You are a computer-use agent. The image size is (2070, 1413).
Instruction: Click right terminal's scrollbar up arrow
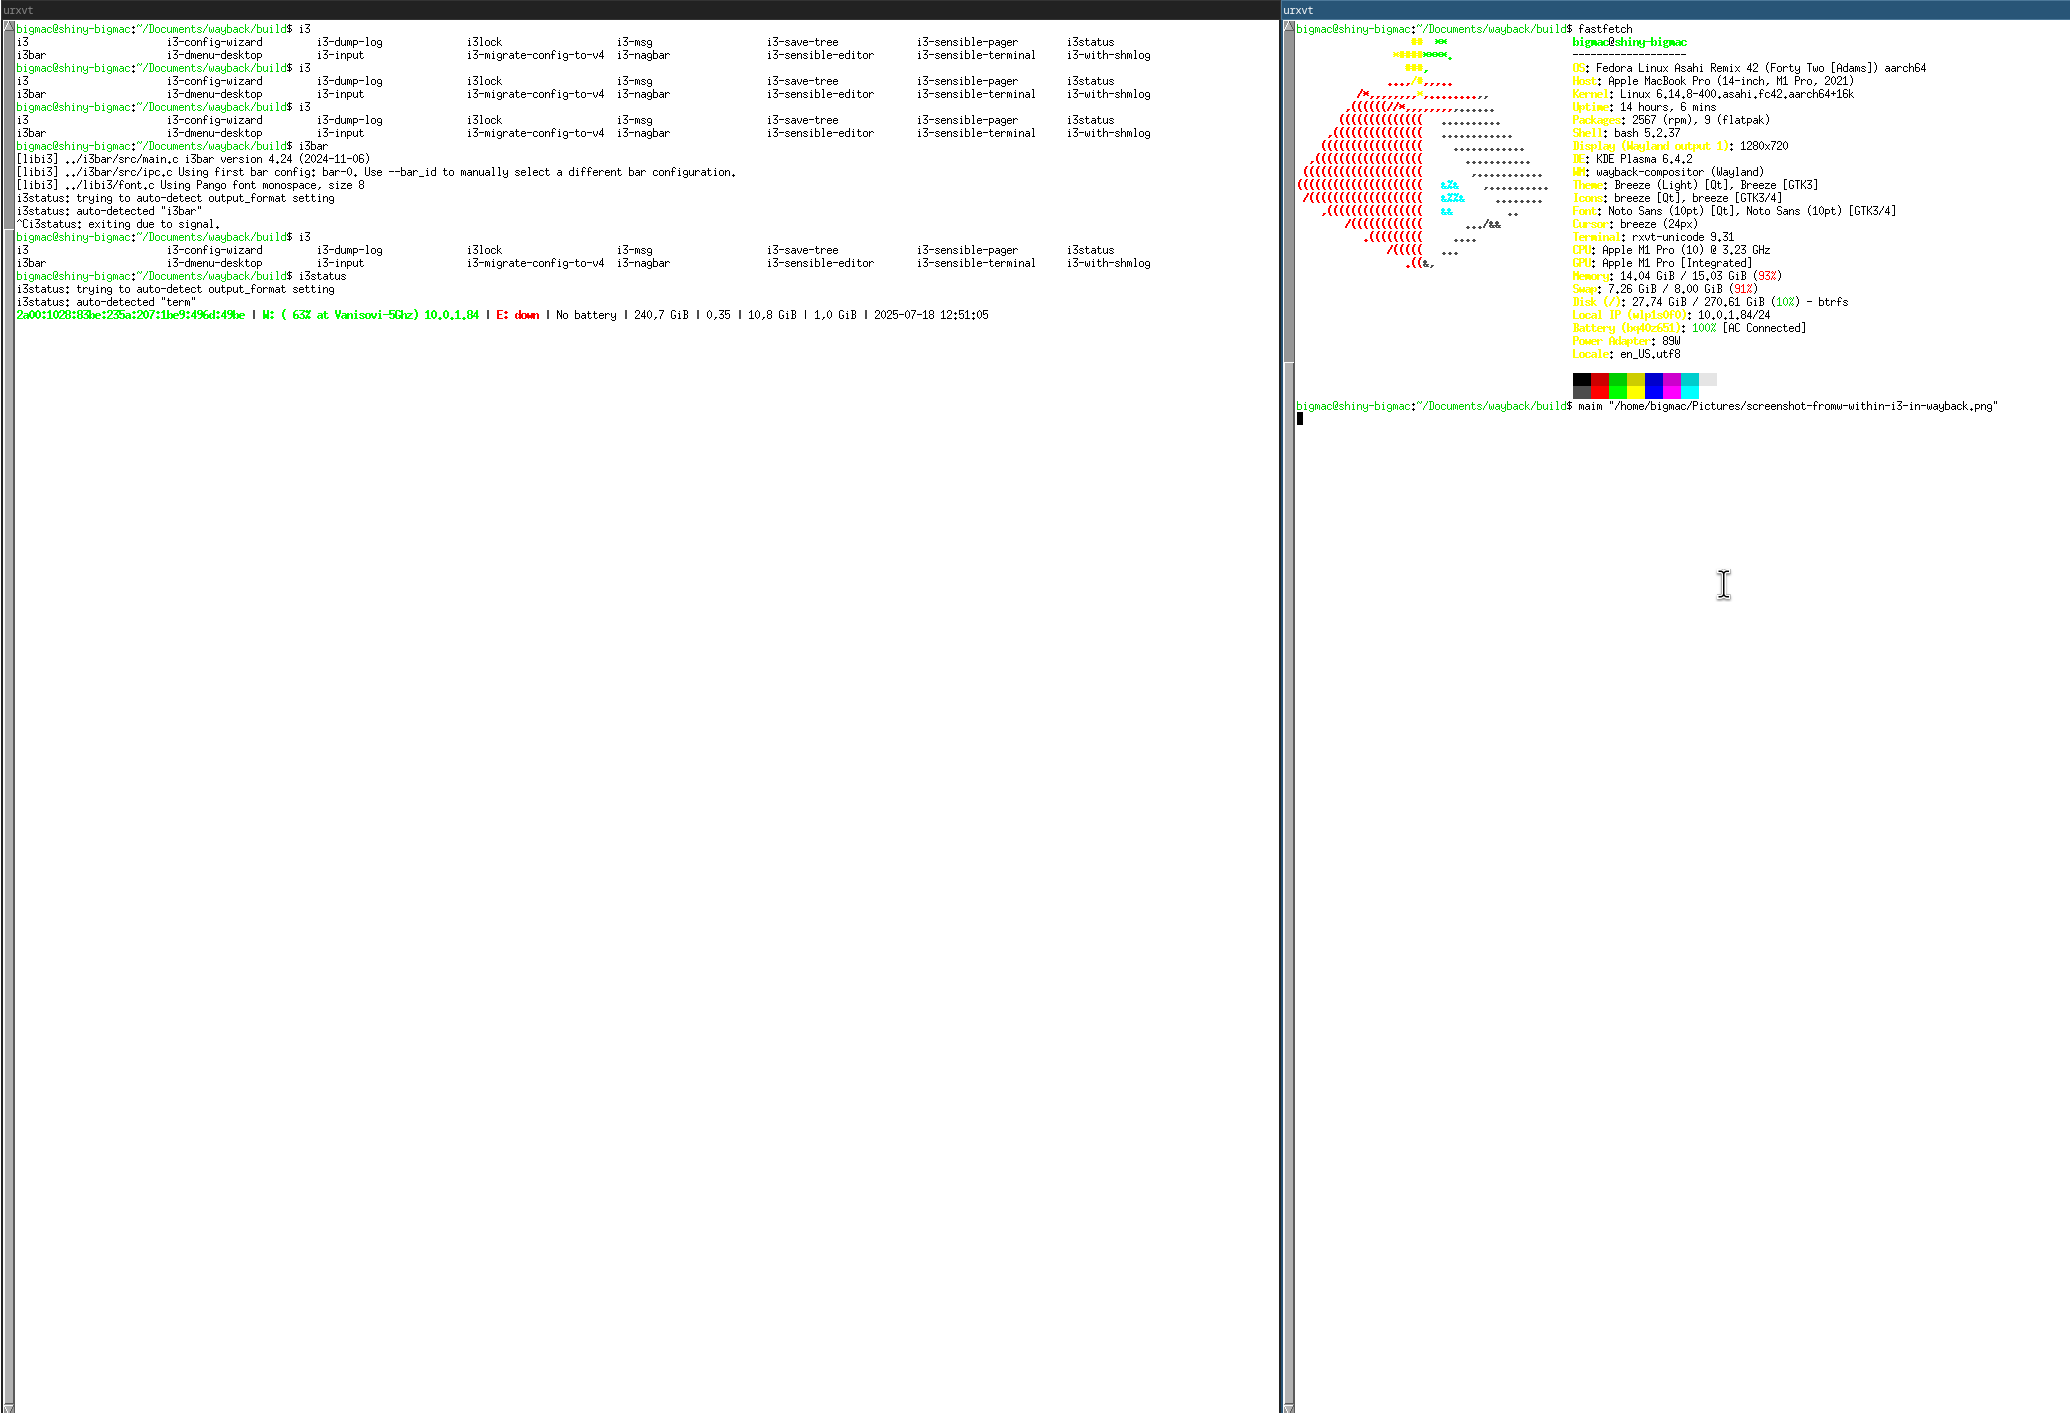[x=1289, y=27]
